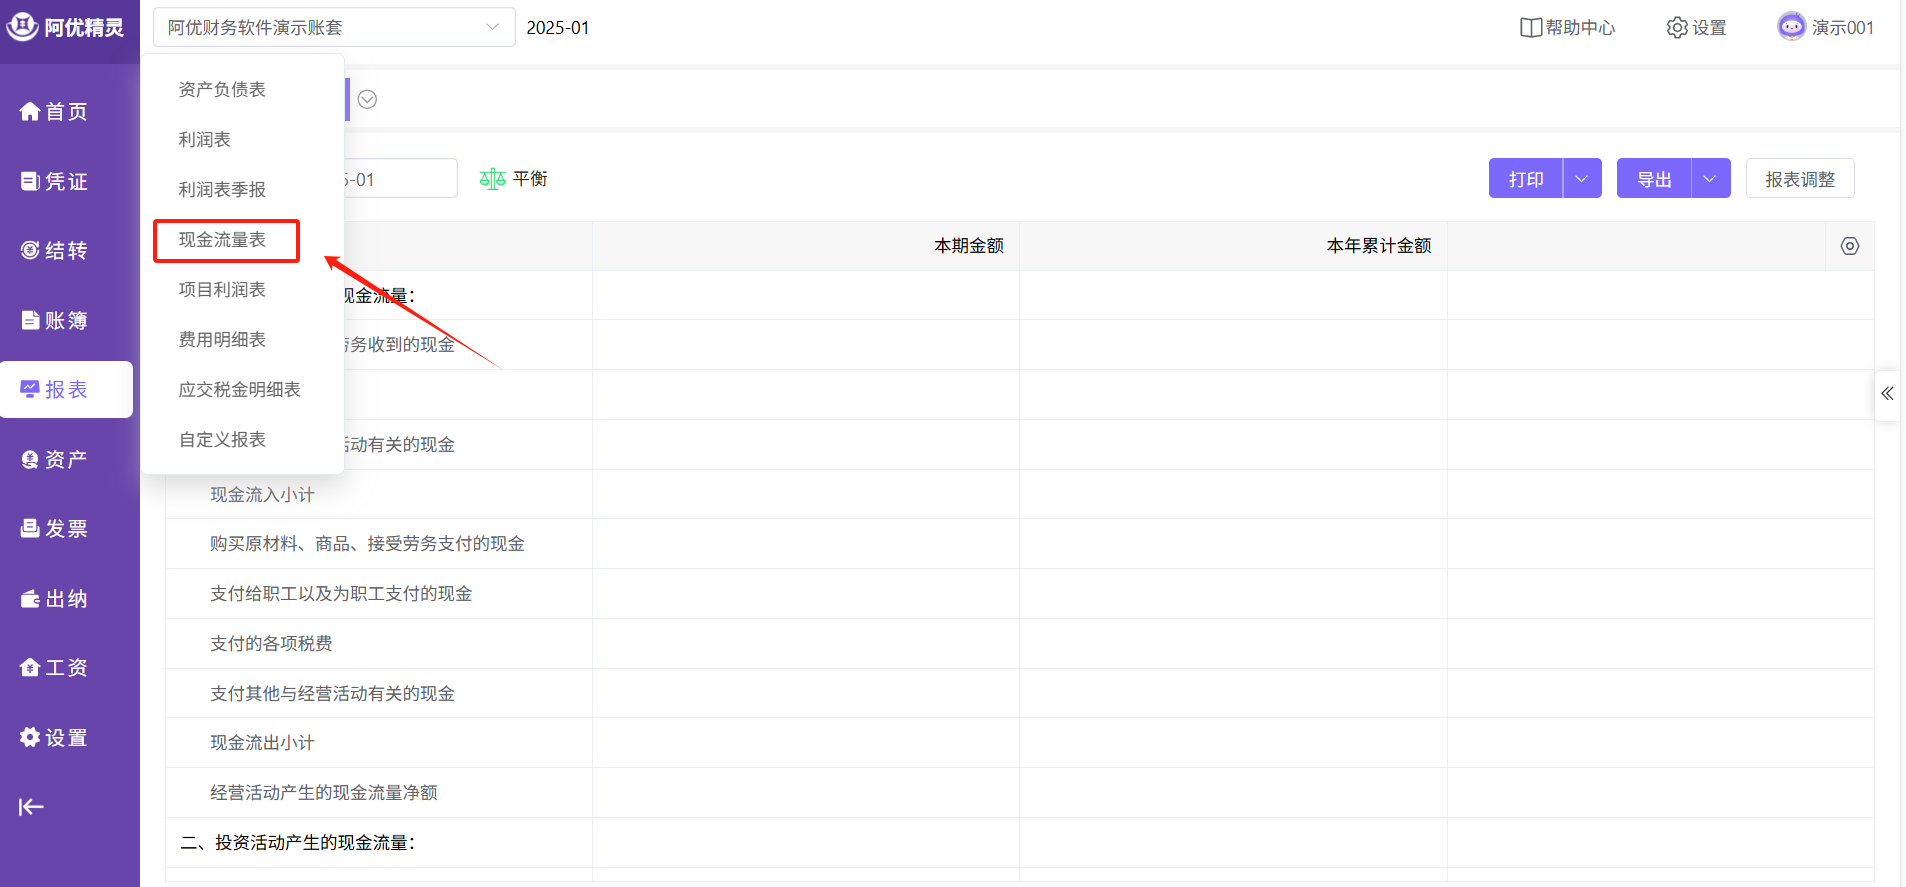1906x887 pixels.
Task: Select 资产负债表 from the report menu
Action: pos(223,90)
